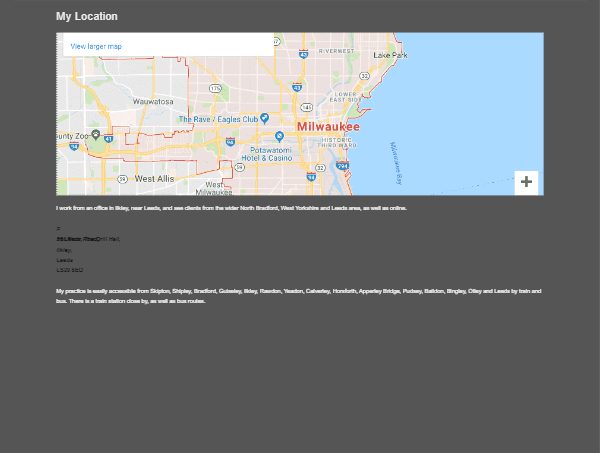Viewport: 600px width, 453px height.
Task: Open the View larger map link
Action: click(x=96, y=46)
